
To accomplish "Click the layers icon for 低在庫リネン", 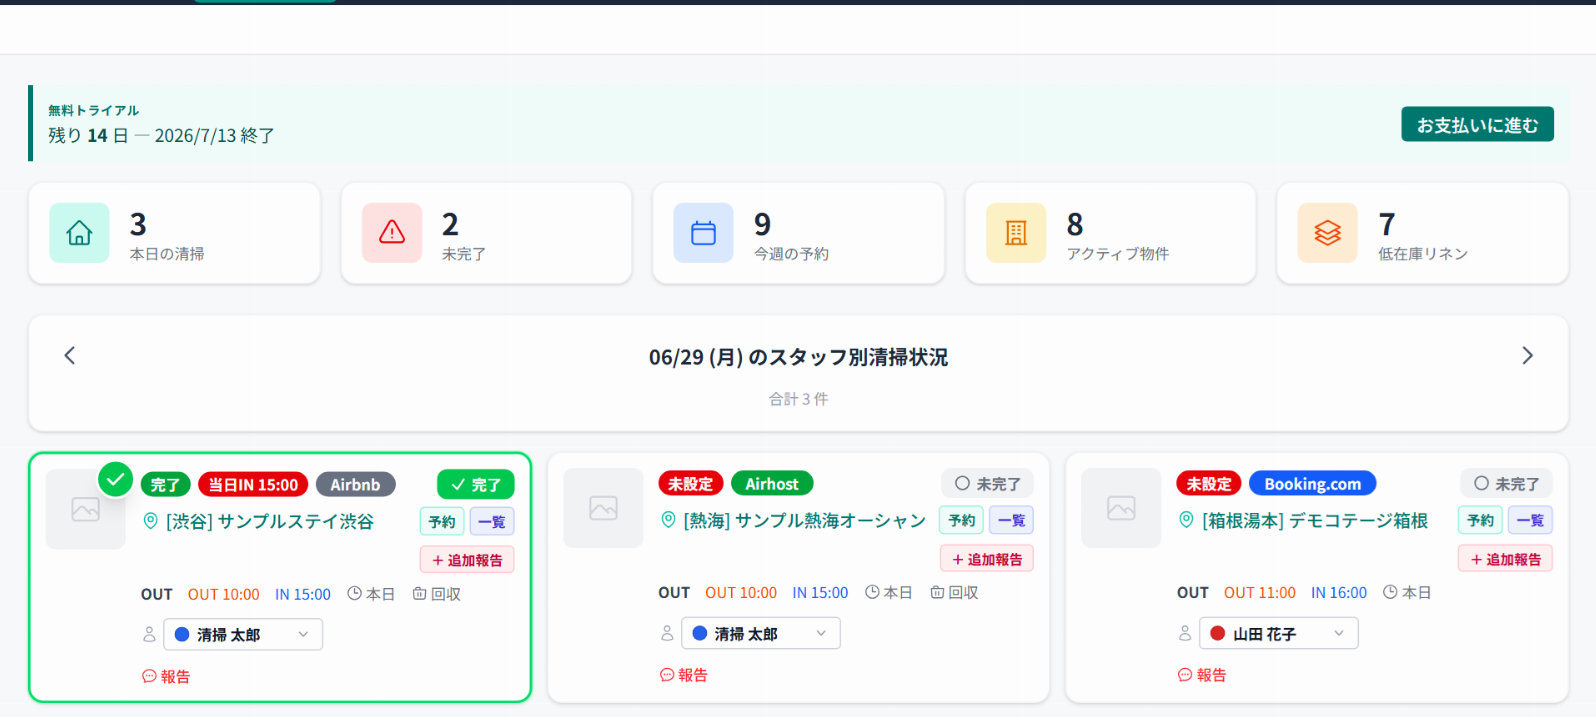I will click(x=1327, y=233).
